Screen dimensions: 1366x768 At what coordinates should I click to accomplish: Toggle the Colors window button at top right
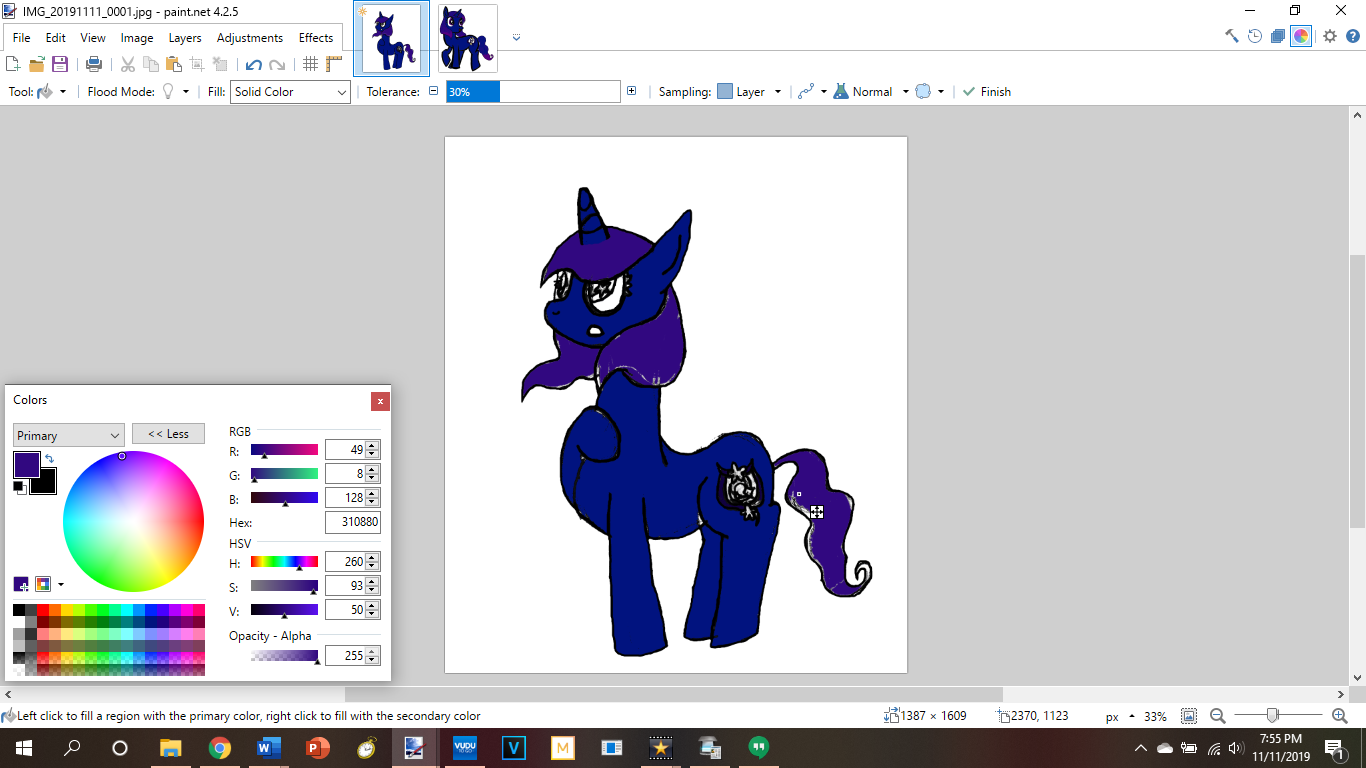pos(1301,36)
